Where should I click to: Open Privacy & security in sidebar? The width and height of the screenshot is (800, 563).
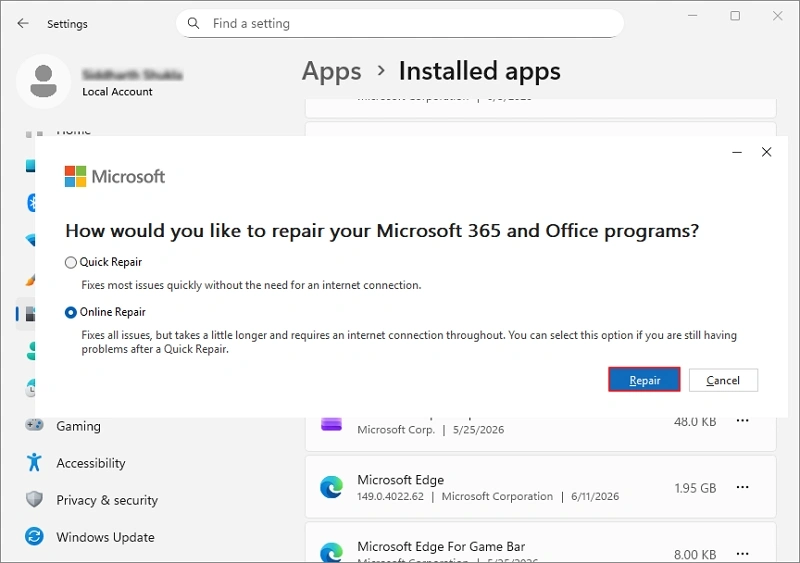tap(107, 500)
